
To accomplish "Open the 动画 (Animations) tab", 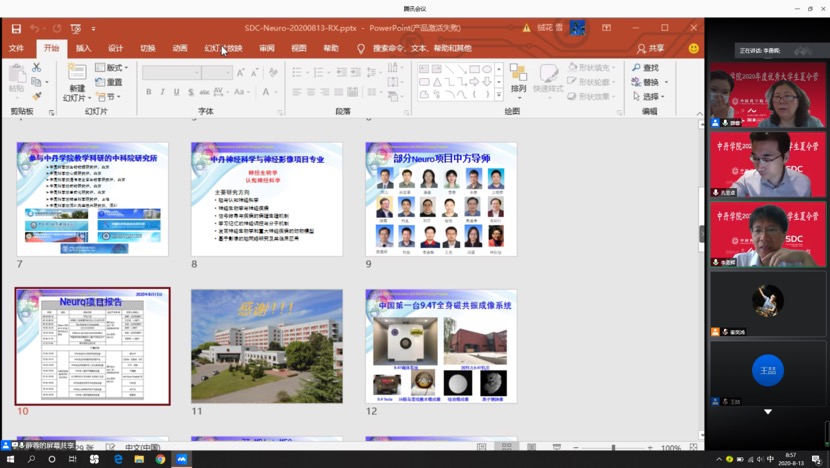I will coord(180,48).
